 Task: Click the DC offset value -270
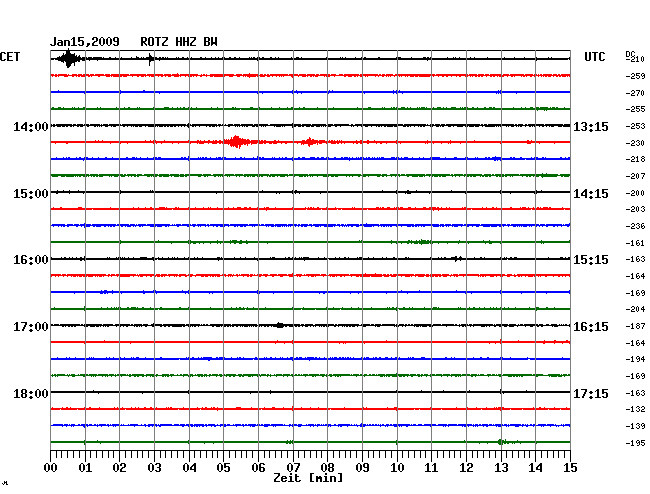tap(635, 93)
